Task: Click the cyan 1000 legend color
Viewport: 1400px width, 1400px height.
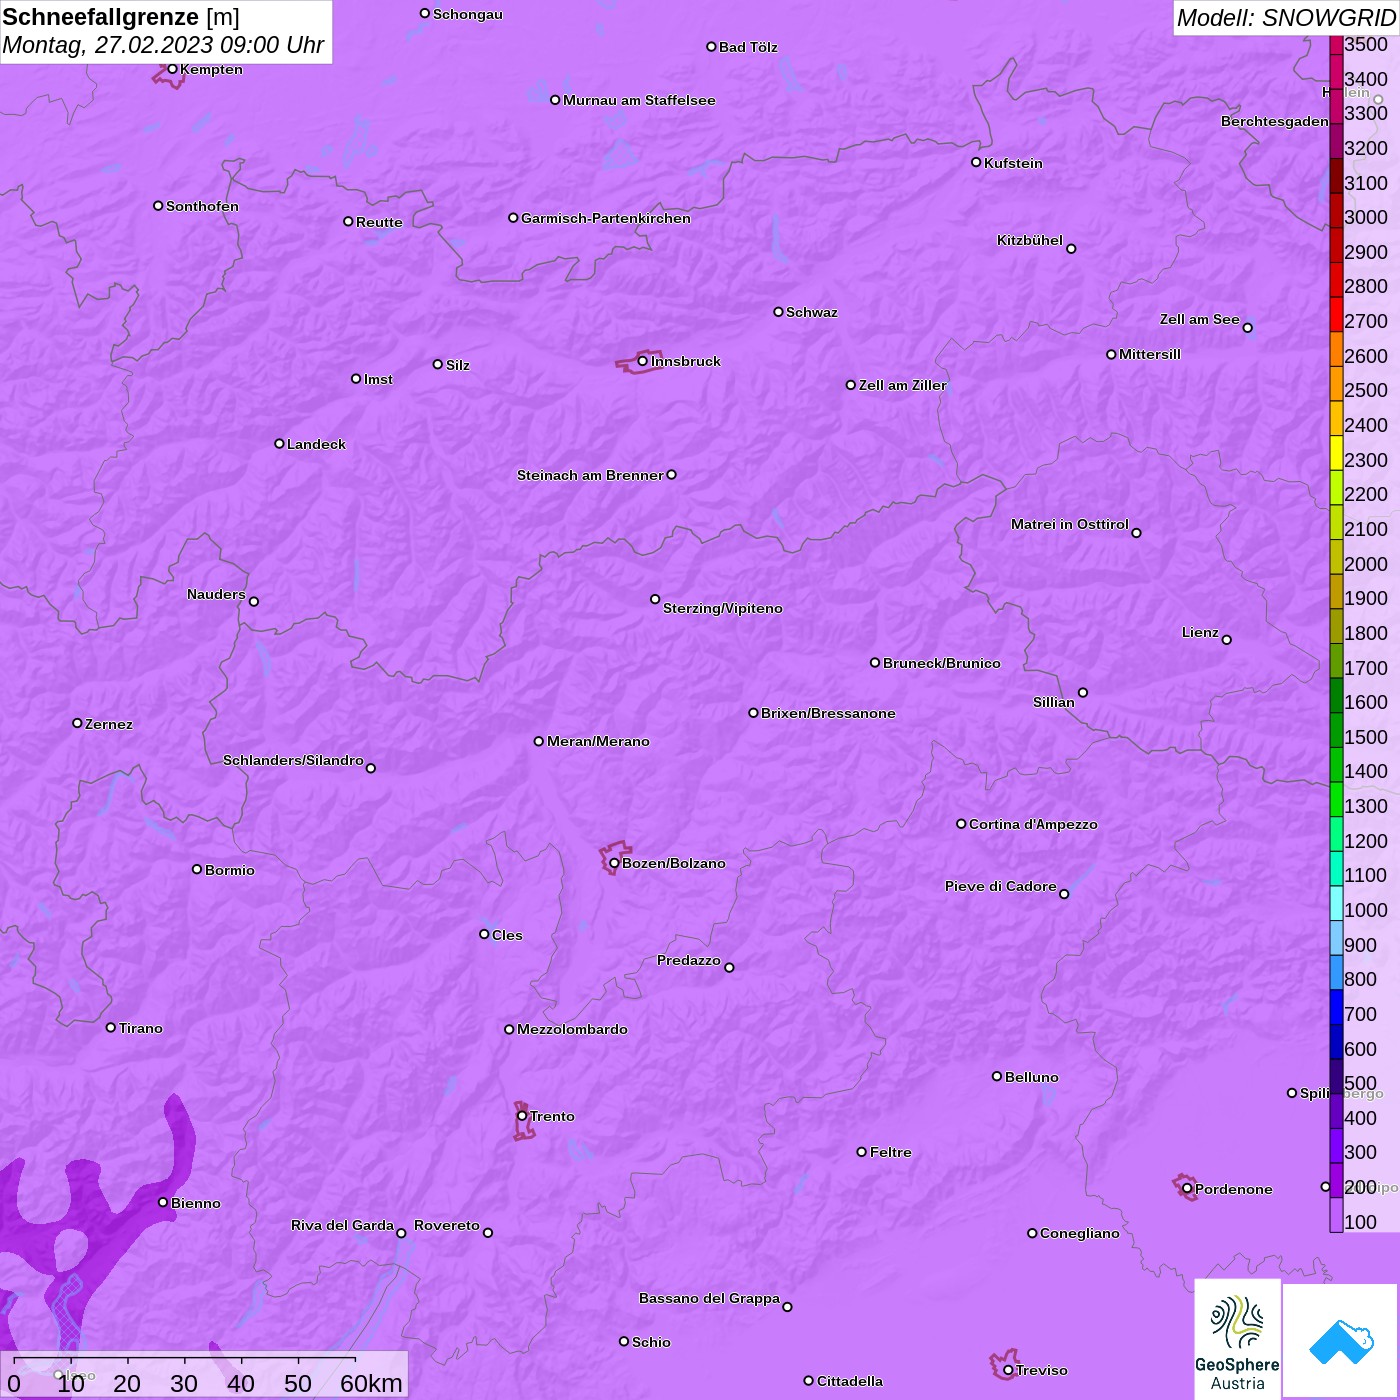Action: click(1336, 902)
